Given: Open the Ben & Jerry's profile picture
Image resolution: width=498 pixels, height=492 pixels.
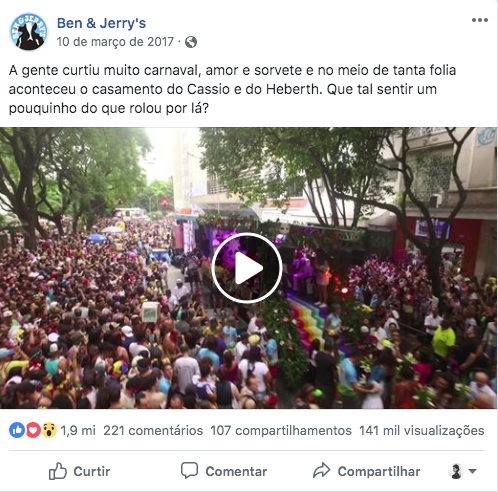Looking at the screenshot, I should [x=29, y=32].
